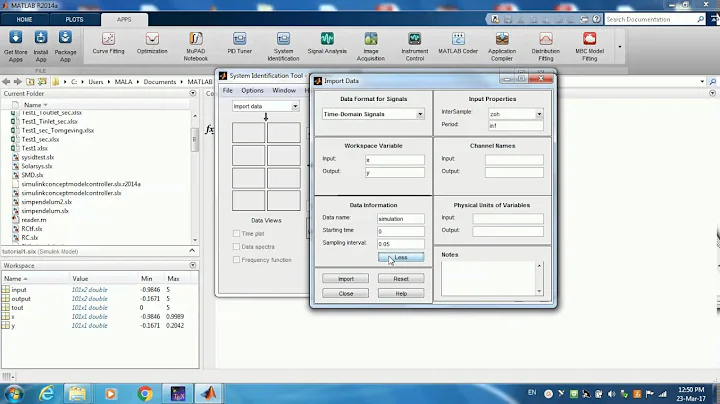Click the Import button
Screen dimensions: 720x404
[x=345, y=279]
